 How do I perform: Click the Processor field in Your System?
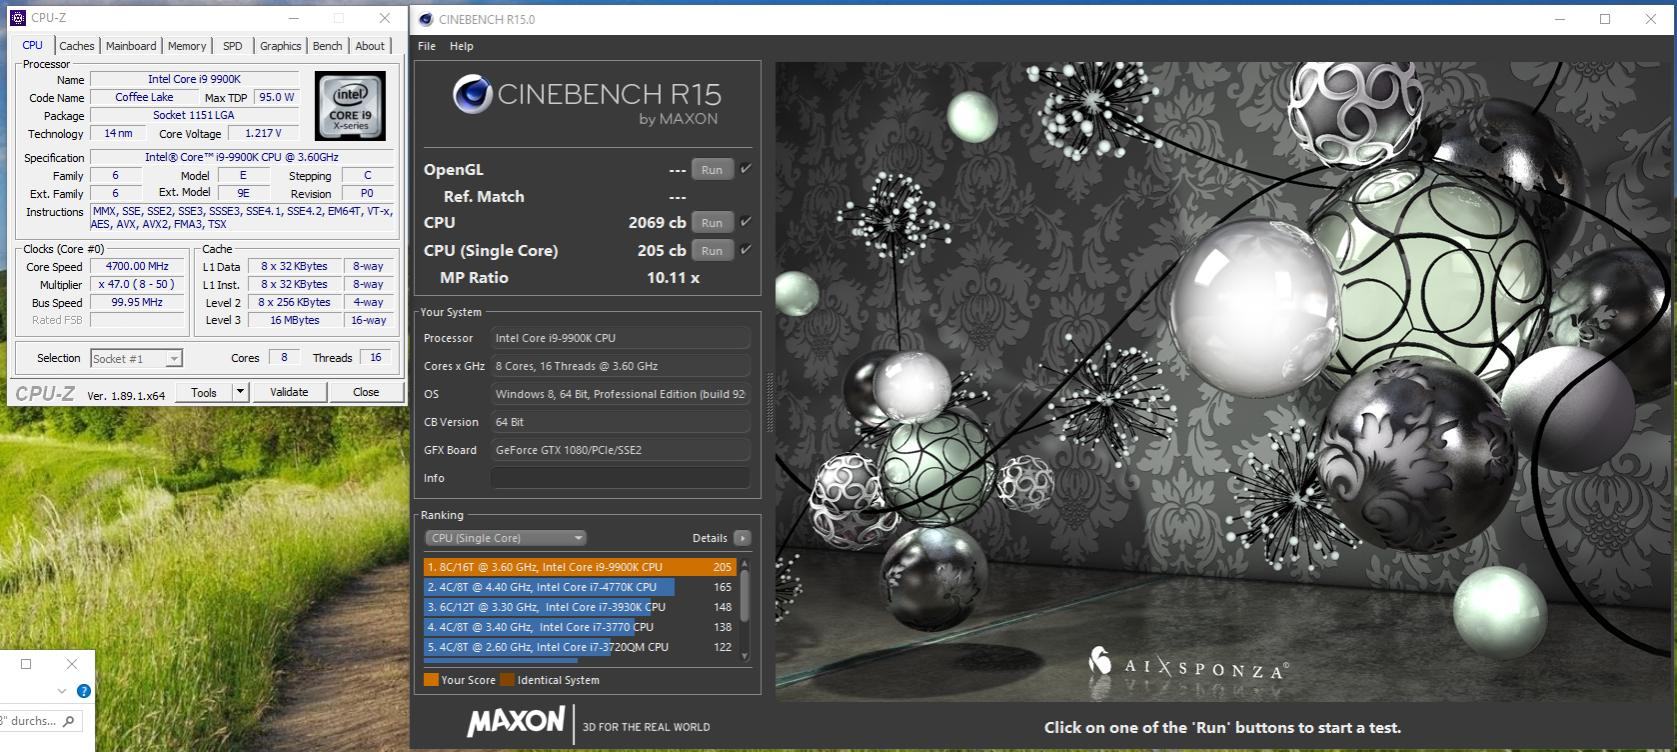point(620,338)
